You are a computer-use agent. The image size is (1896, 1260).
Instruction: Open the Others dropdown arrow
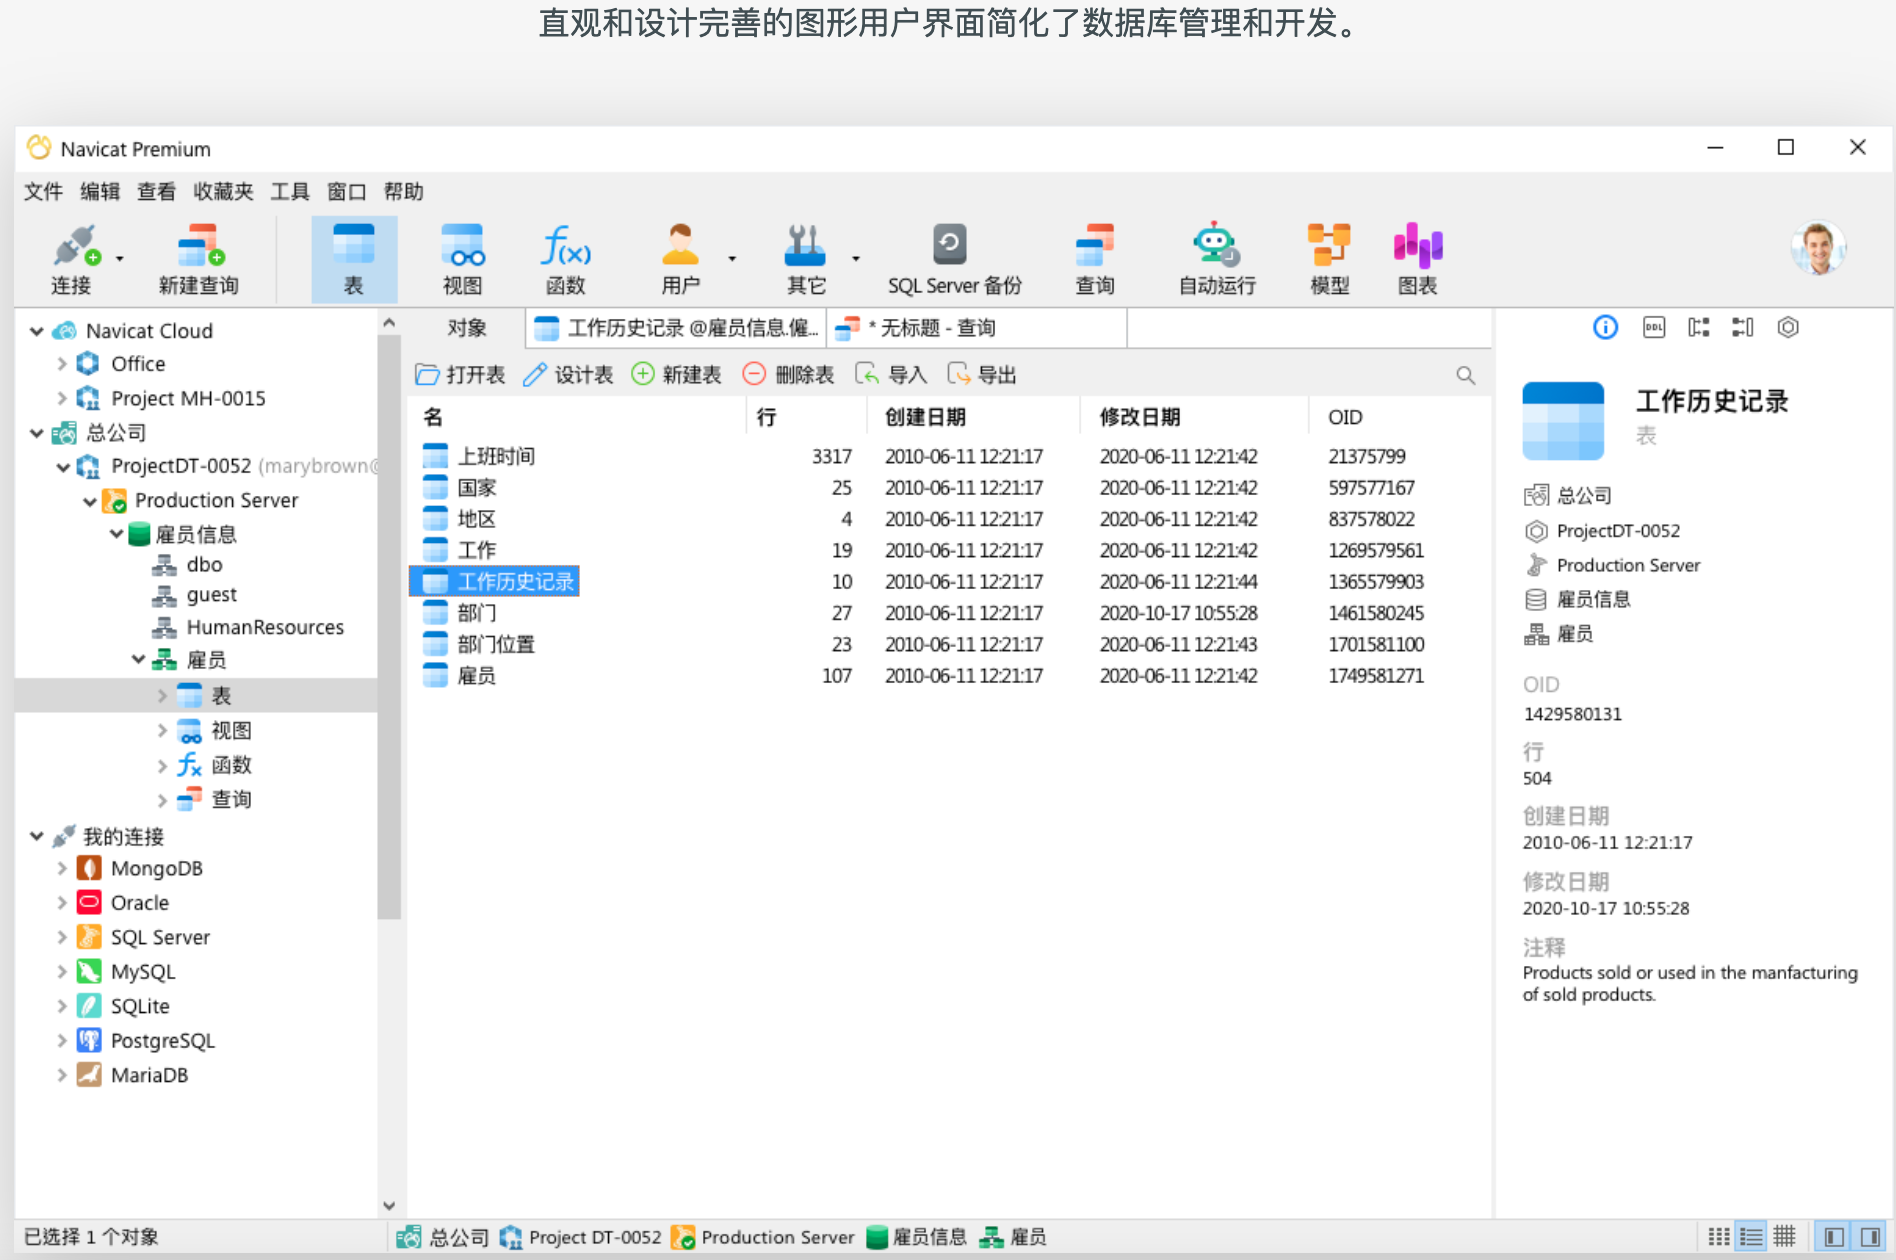[x=856, y=259]
